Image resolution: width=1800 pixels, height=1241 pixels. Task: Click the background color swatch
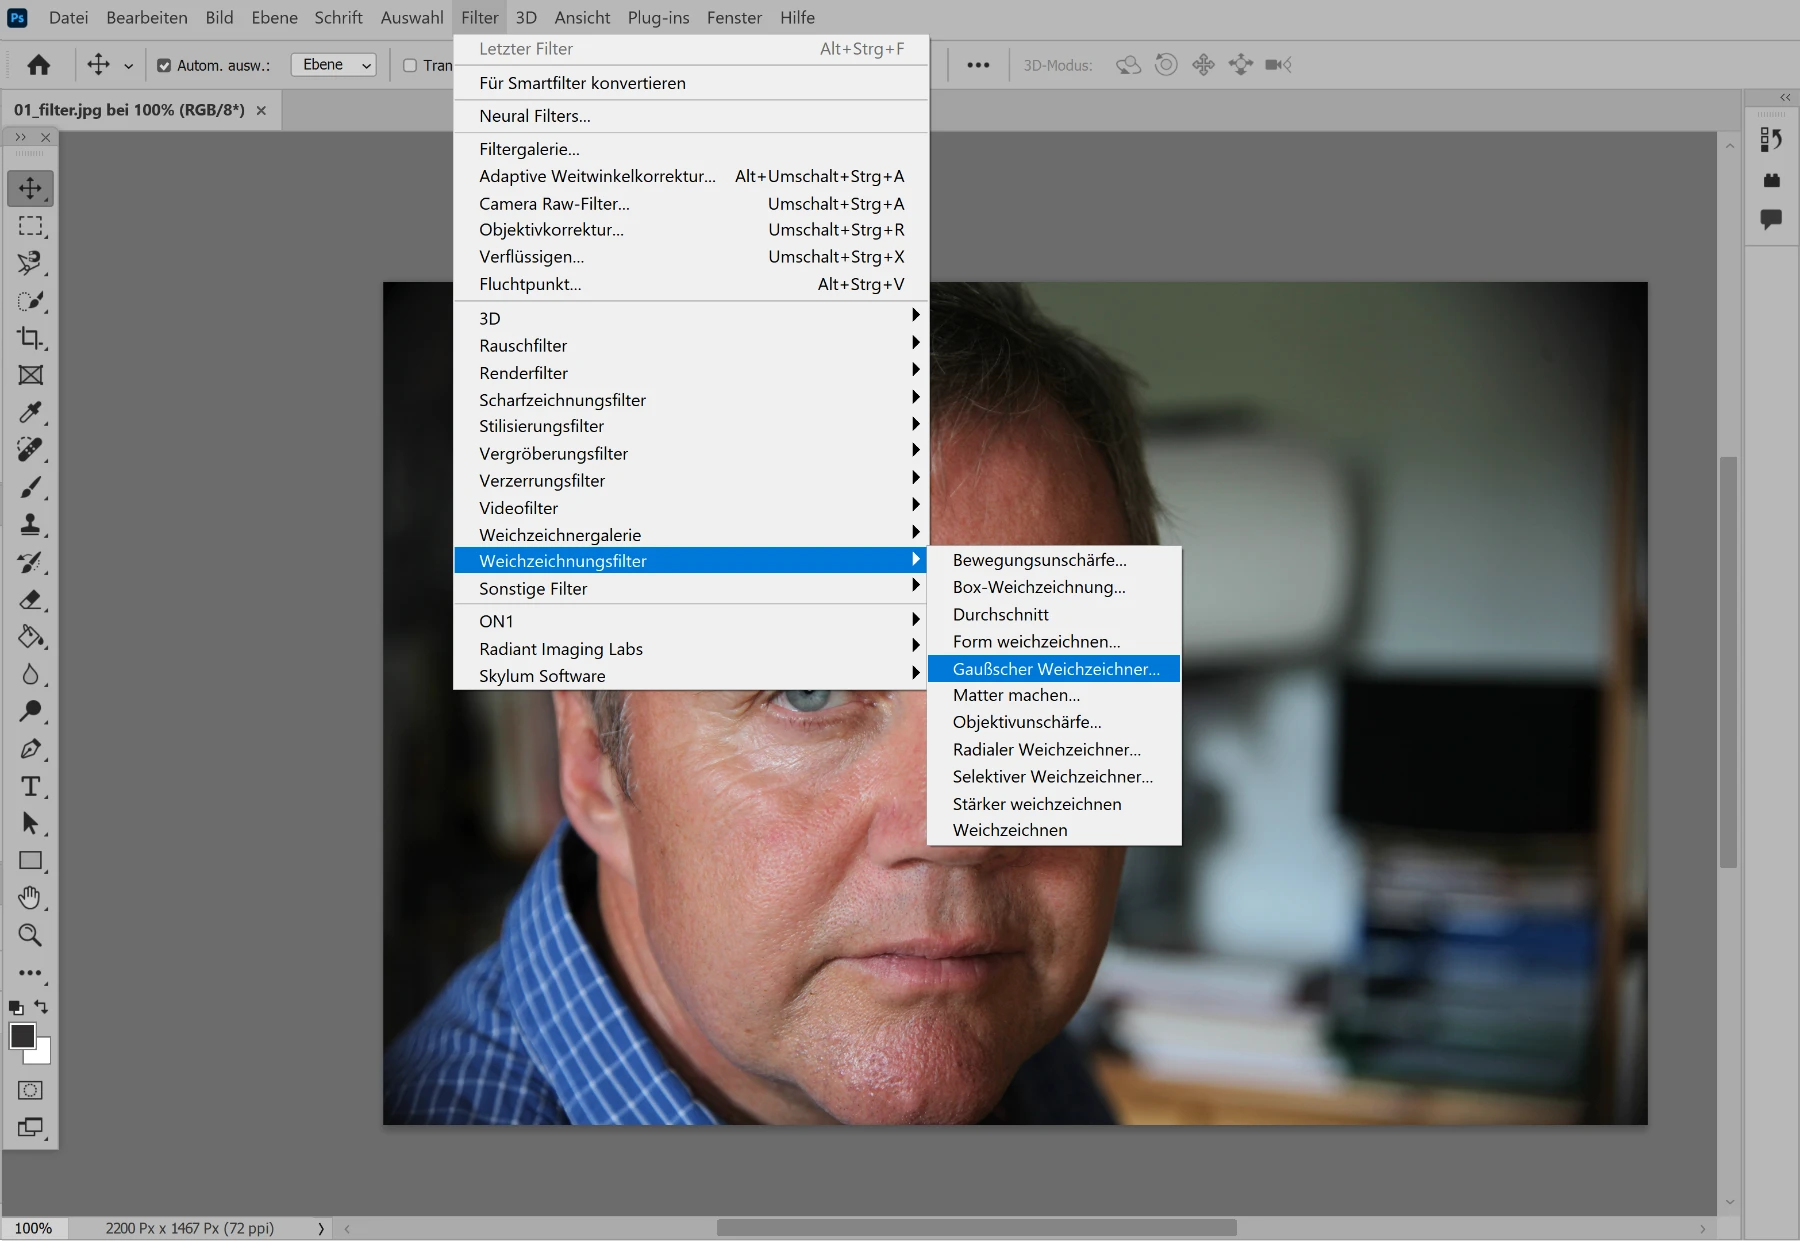coord(42,1055)
